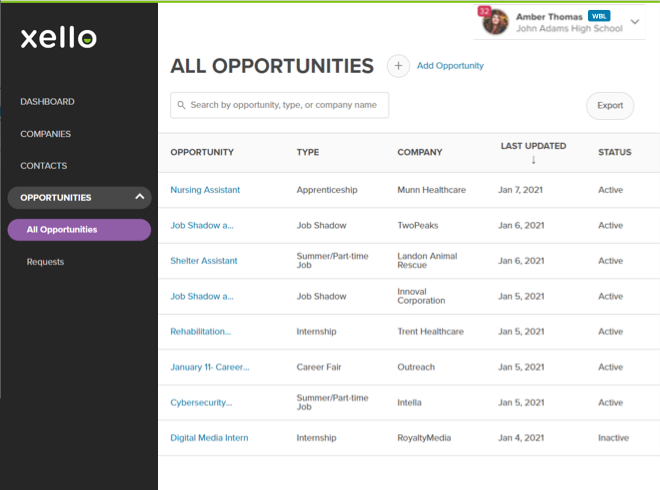The height and width of the screenshot is (490, 660).
Task: Collapse the Opportunities sidebar section
Action: point(139,198)
